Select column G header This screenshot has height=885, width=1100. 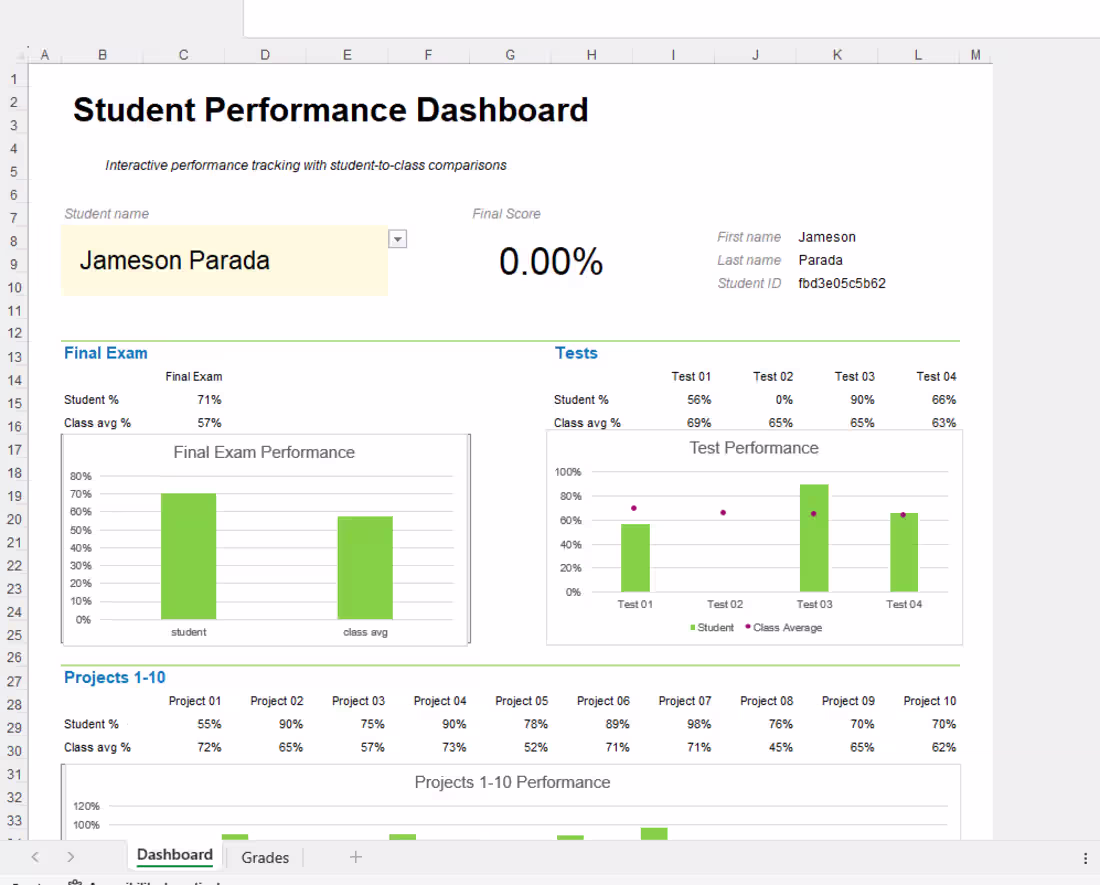point(510,55)
